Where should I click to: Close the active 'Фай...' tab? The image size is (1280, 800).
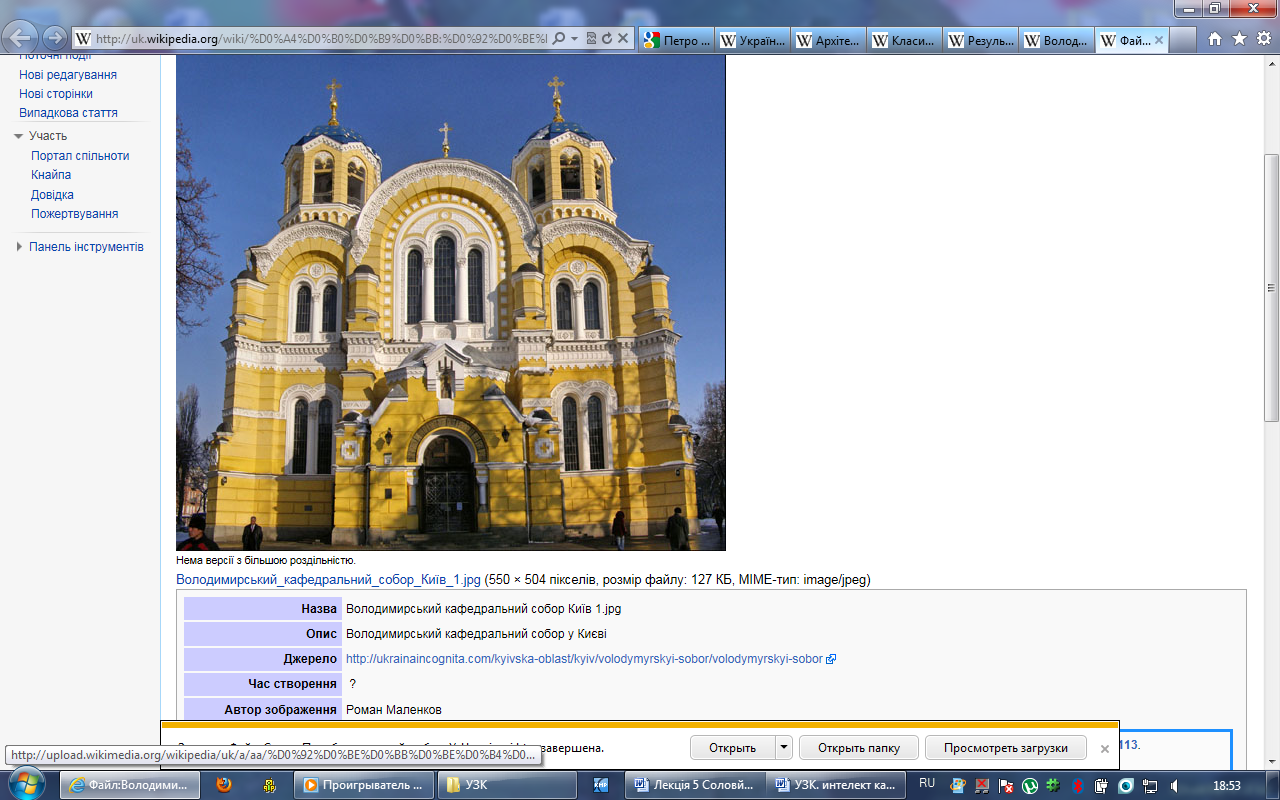click(1159, 40)
